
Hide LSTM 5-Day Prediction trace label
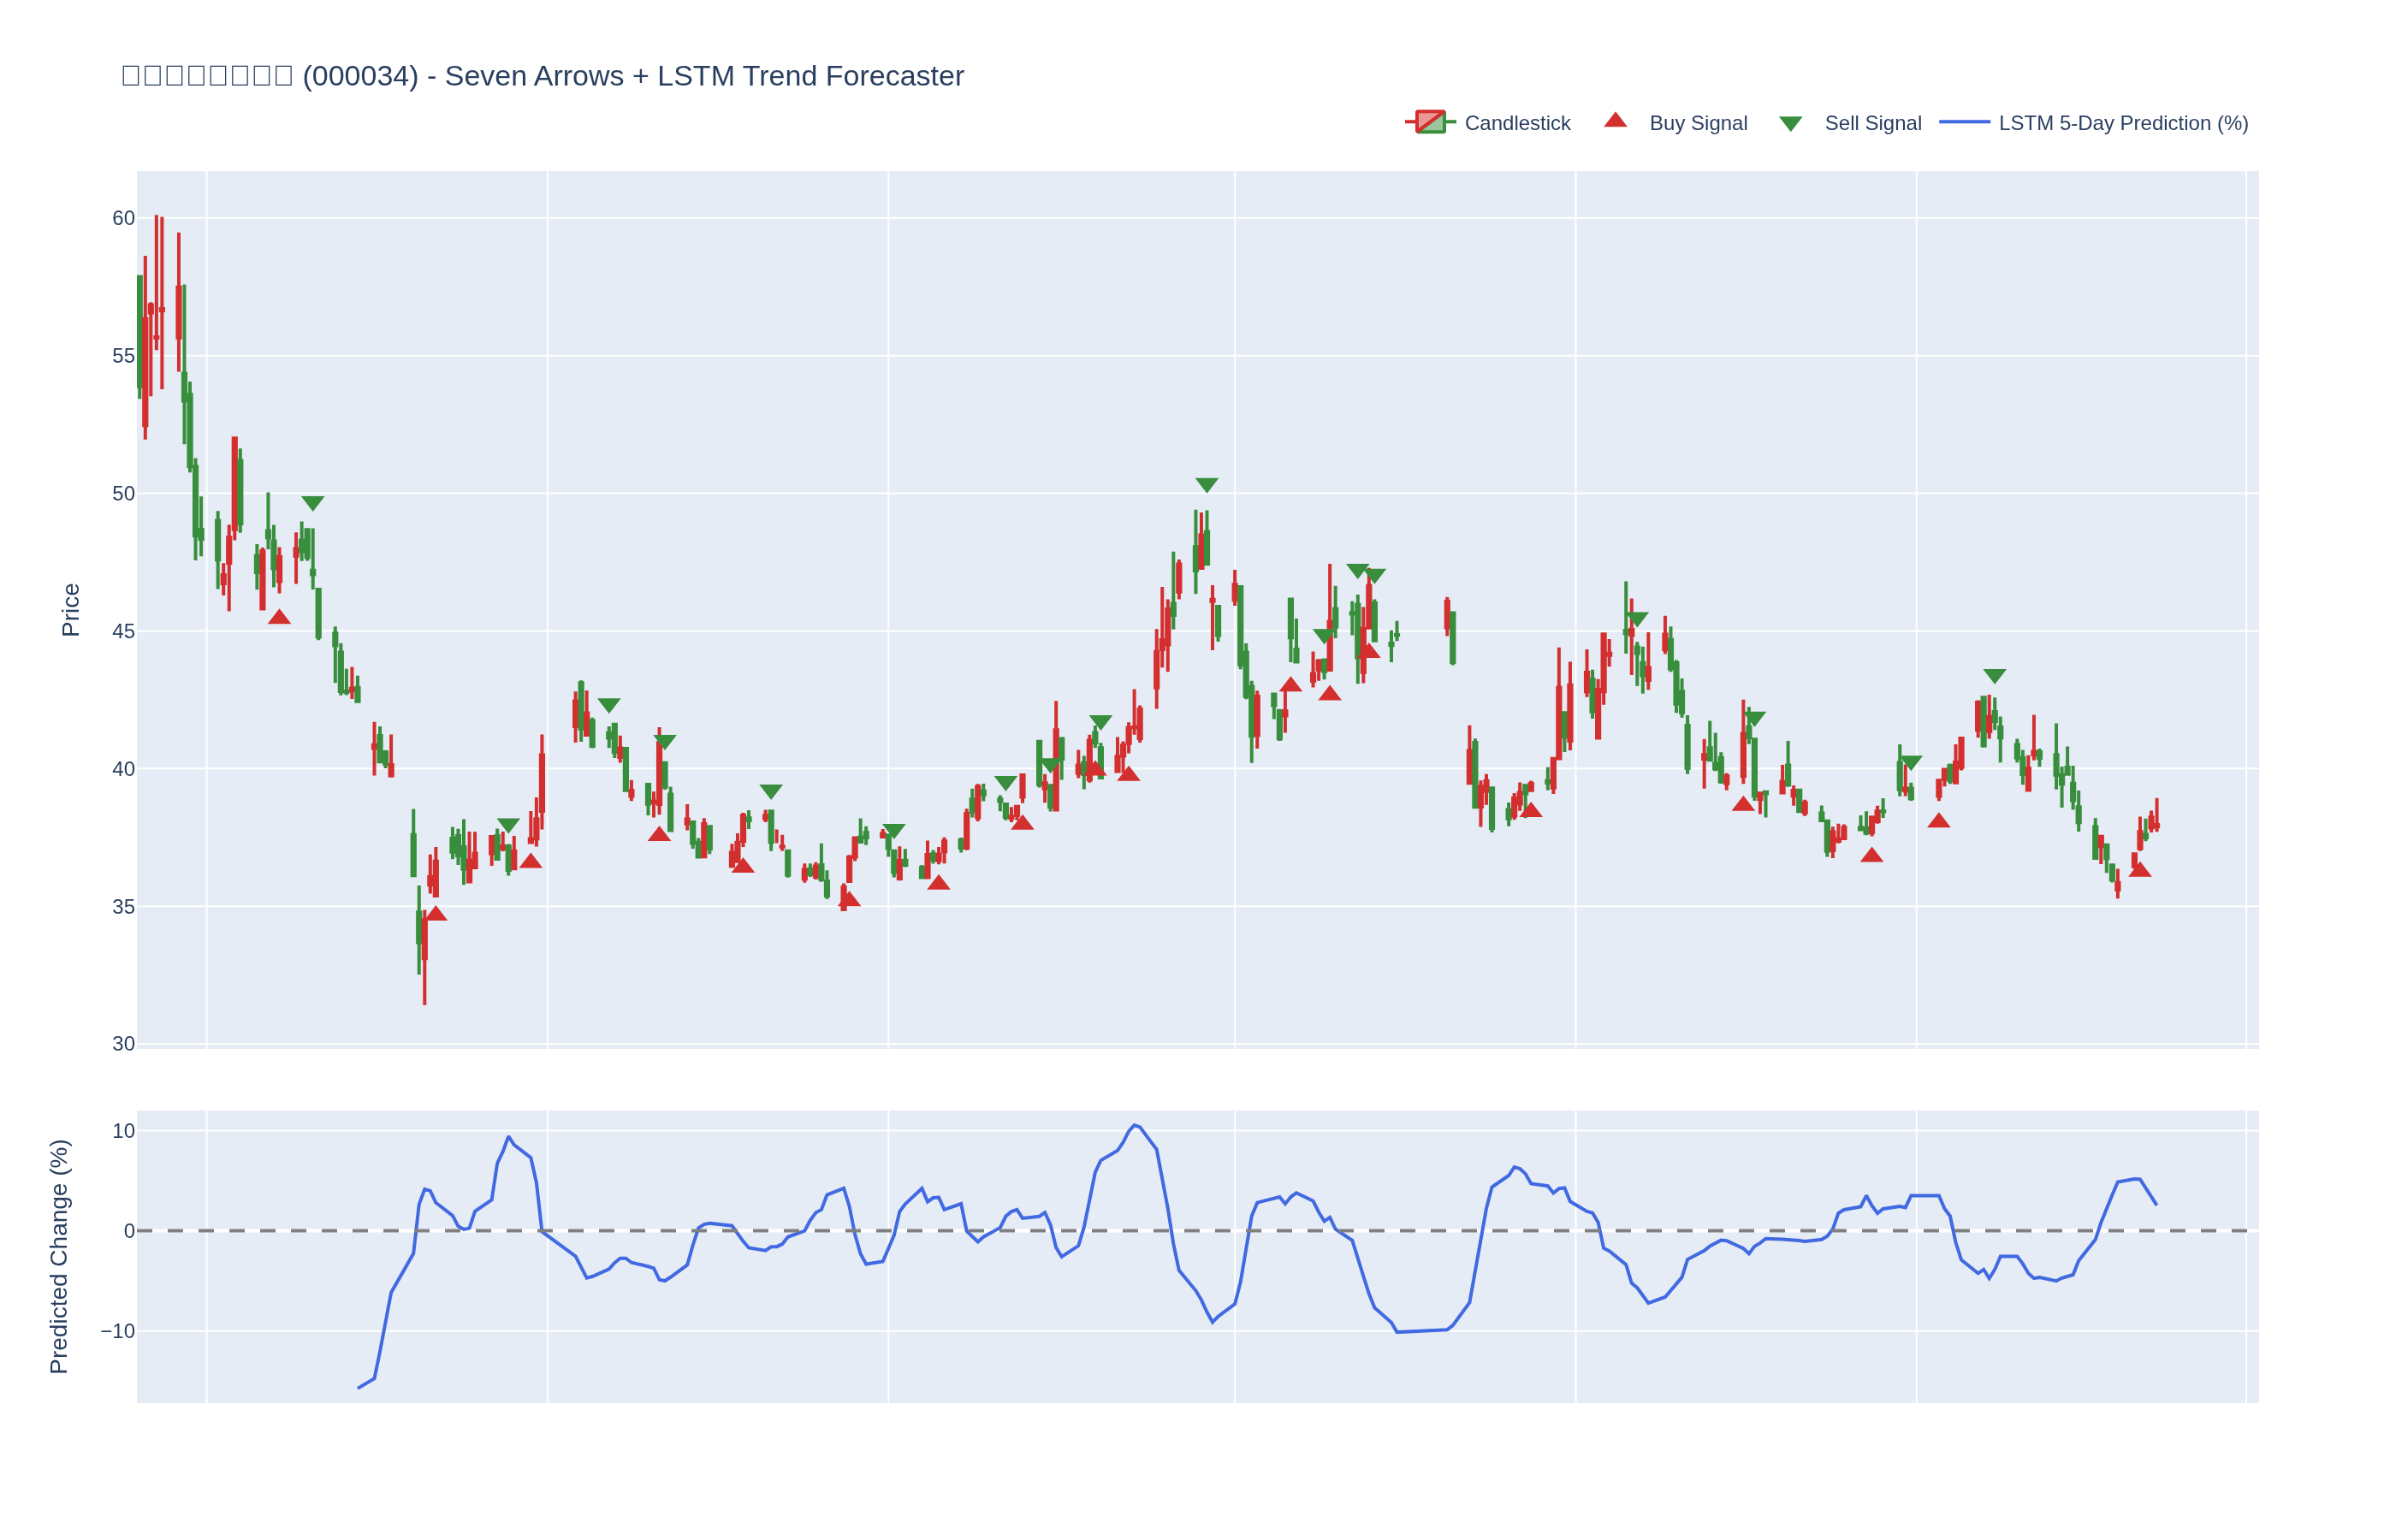tap(2123, 123)
